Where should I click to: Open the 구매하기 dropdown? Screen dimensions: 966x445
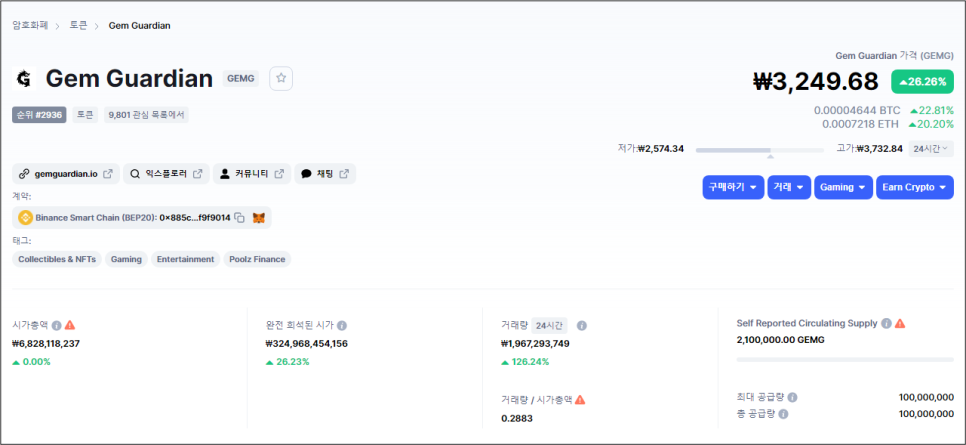(x=733, y=187)
